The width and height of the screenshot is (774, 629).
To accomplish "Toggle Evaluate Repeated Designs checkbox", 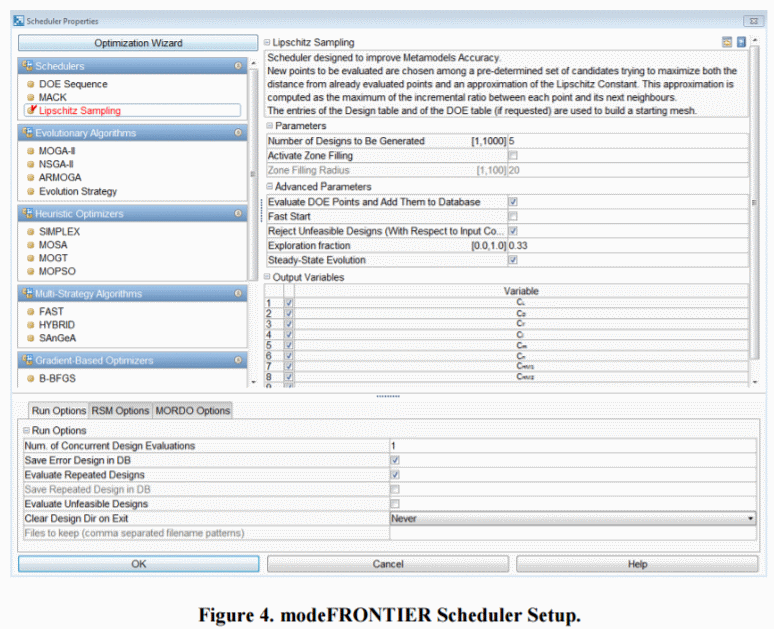I will [x=395, y=474].
